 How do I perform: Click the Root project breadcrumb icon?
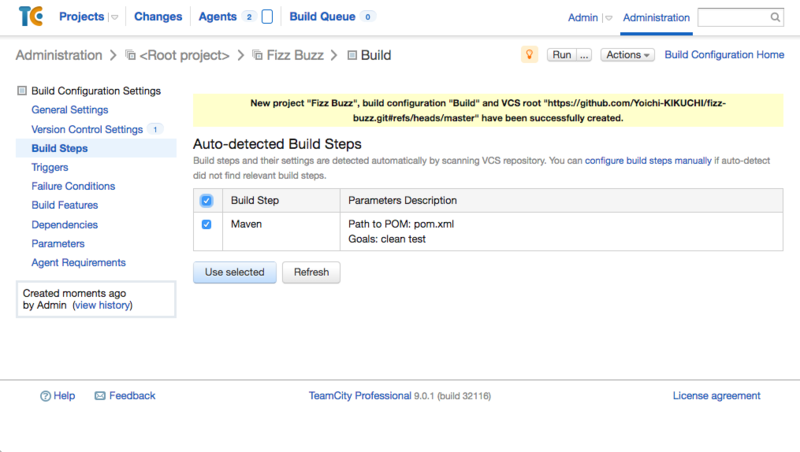click(x=130, y=56)
